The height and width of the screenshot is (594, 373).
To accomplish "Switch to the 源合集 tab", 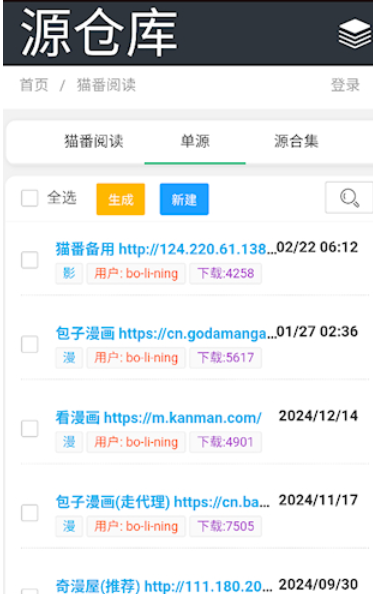I will click(x=296, y=142).
